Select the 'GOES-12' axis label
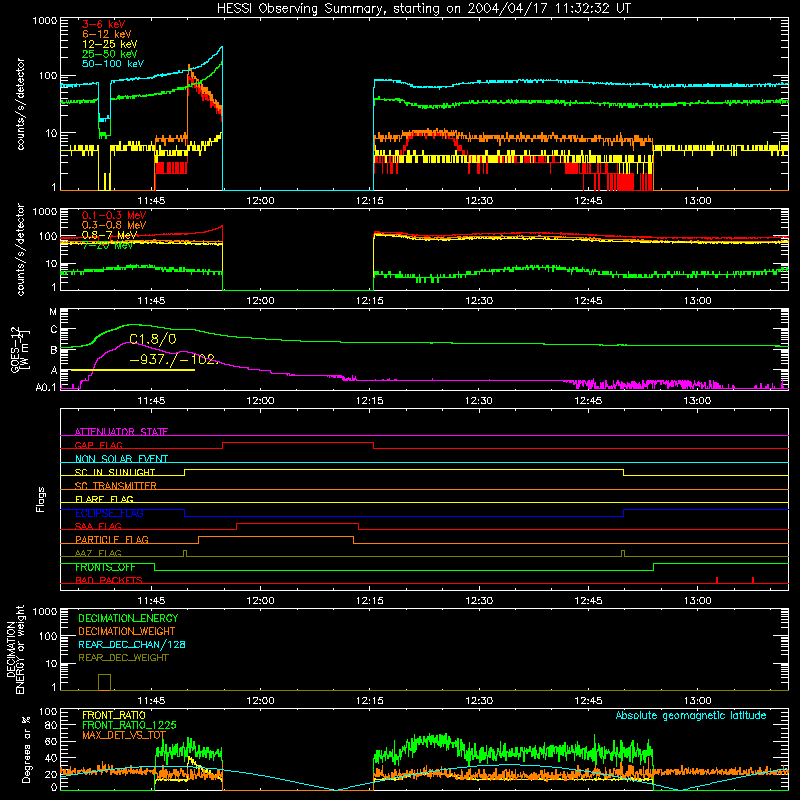Image resolution: width=800 pixels, height=800 pixels. (16, 349)
